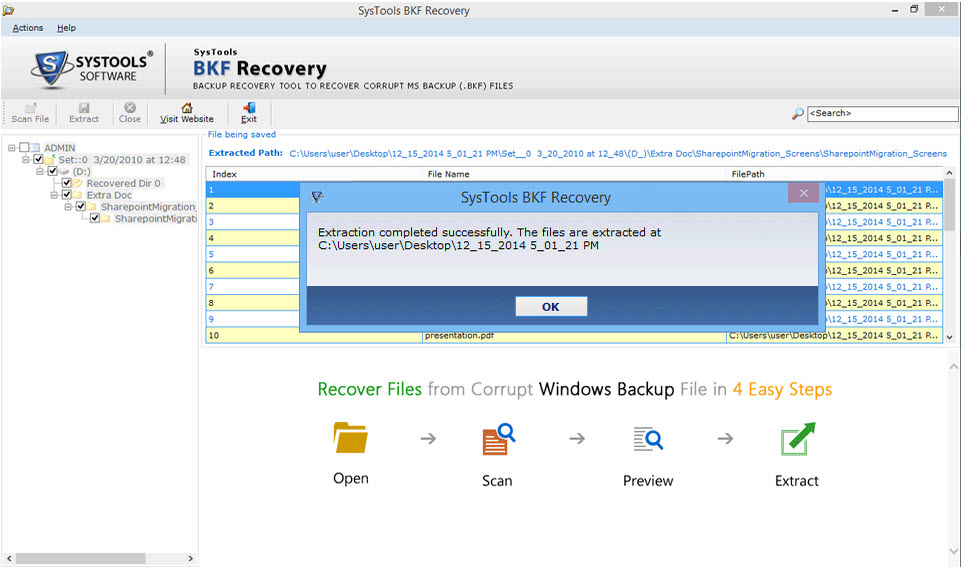
Task: Toggle the Set::0 3/20/2010 checkbox
Action: tap(38, 159)
